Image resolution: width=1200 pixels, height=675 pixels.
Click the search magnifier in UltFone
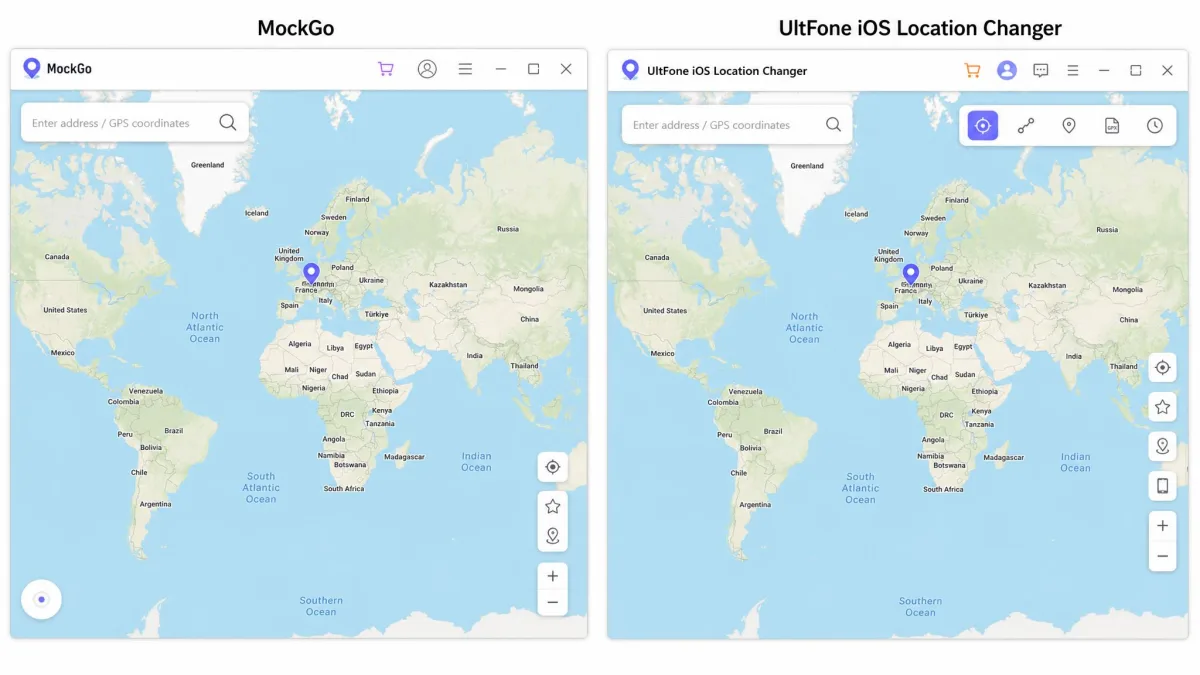(x=833, y=125)
